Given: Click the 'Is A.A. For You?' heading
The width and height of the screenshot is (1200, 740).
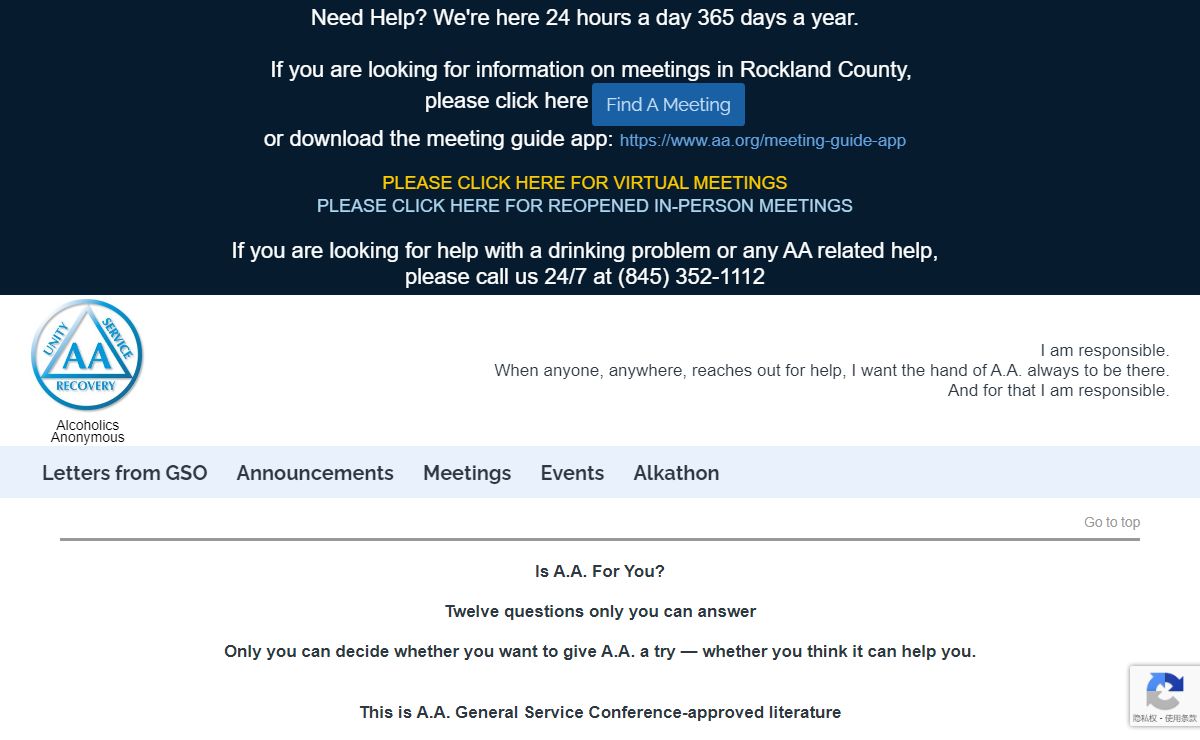Looking at the screenshot, I should (600, 572).
